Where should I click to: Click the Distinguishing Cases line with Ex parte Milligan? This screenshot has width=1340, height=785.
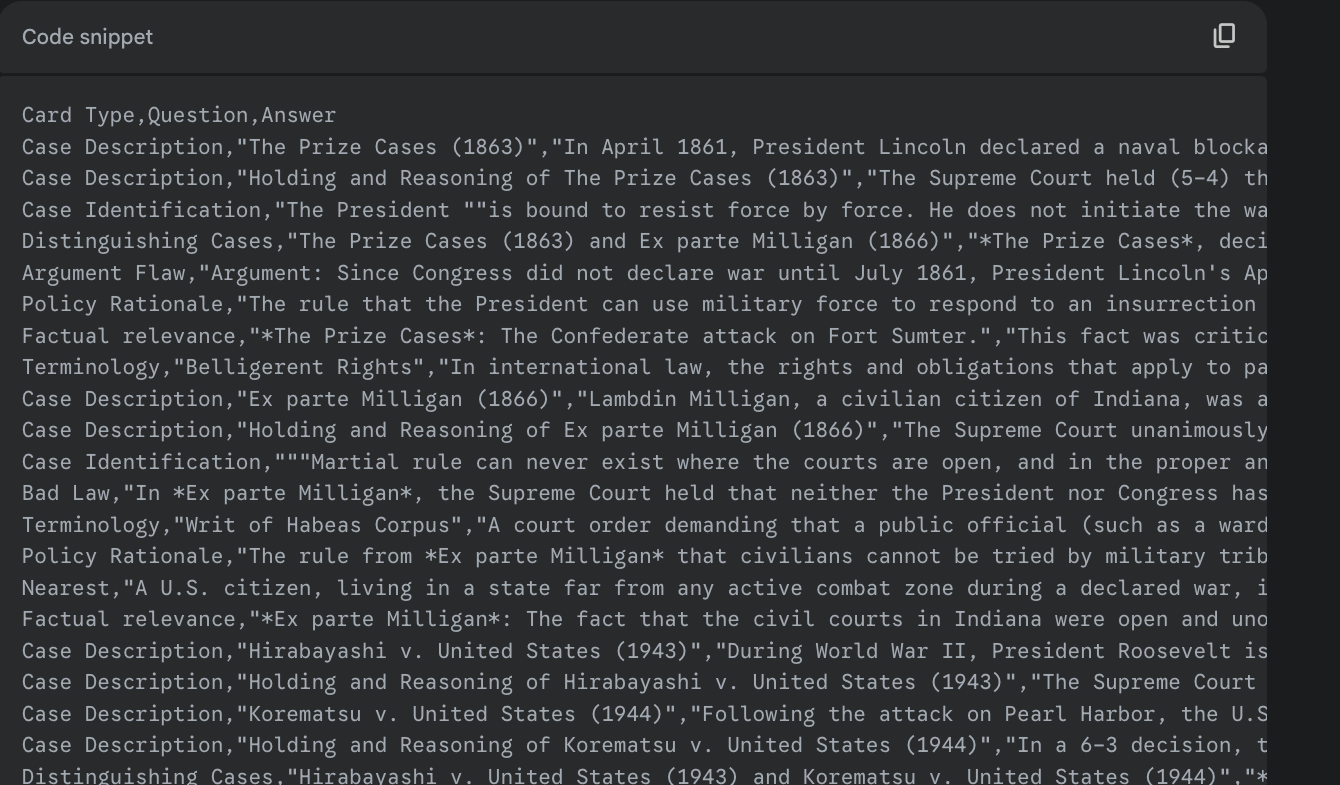(645, 241)
